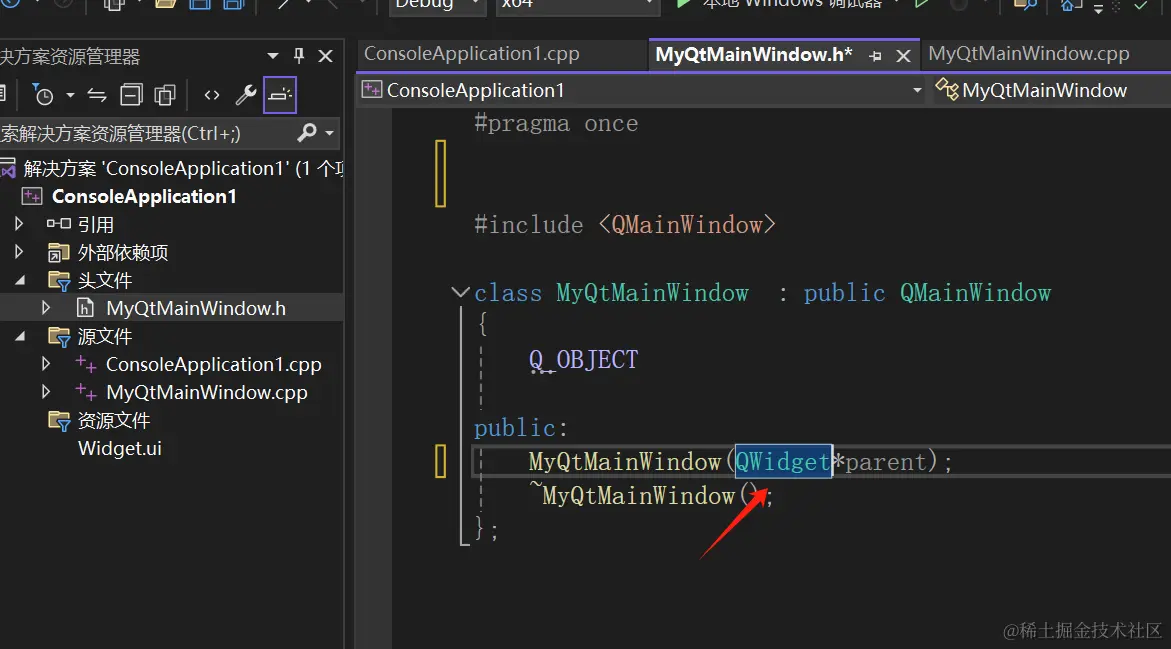Collapse all items in Solution Explorer

pos(131,95)
